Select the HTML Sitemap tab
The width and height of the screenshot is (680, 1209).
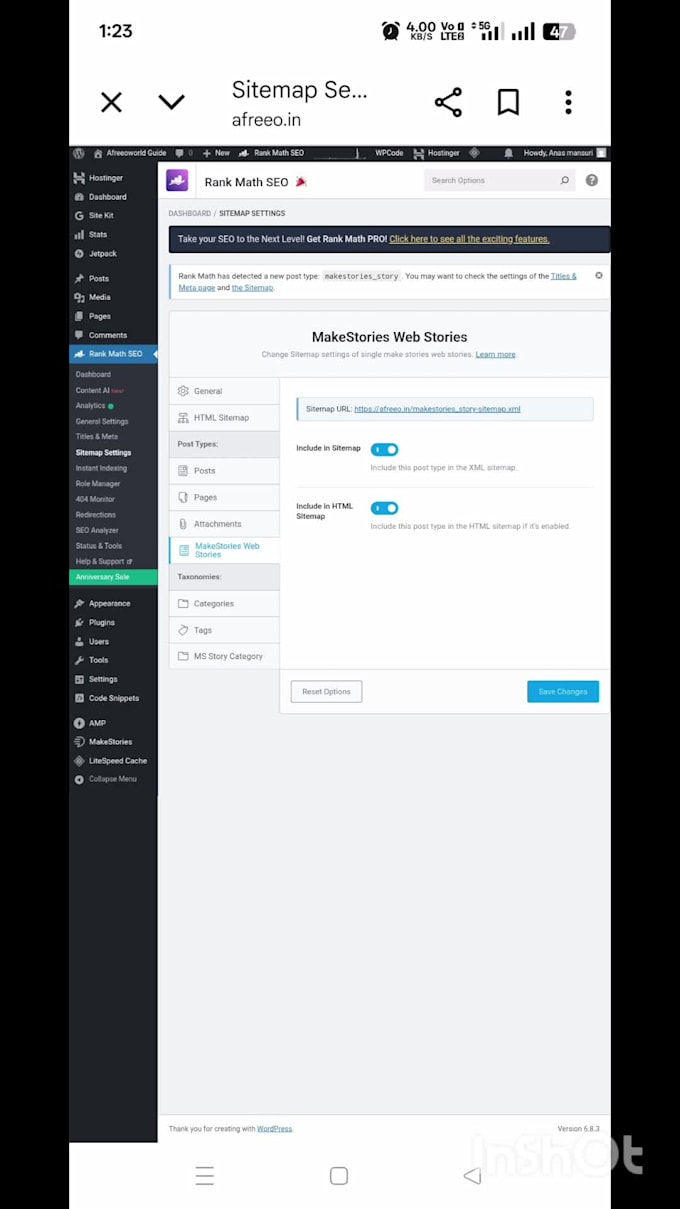click(224, 417)
